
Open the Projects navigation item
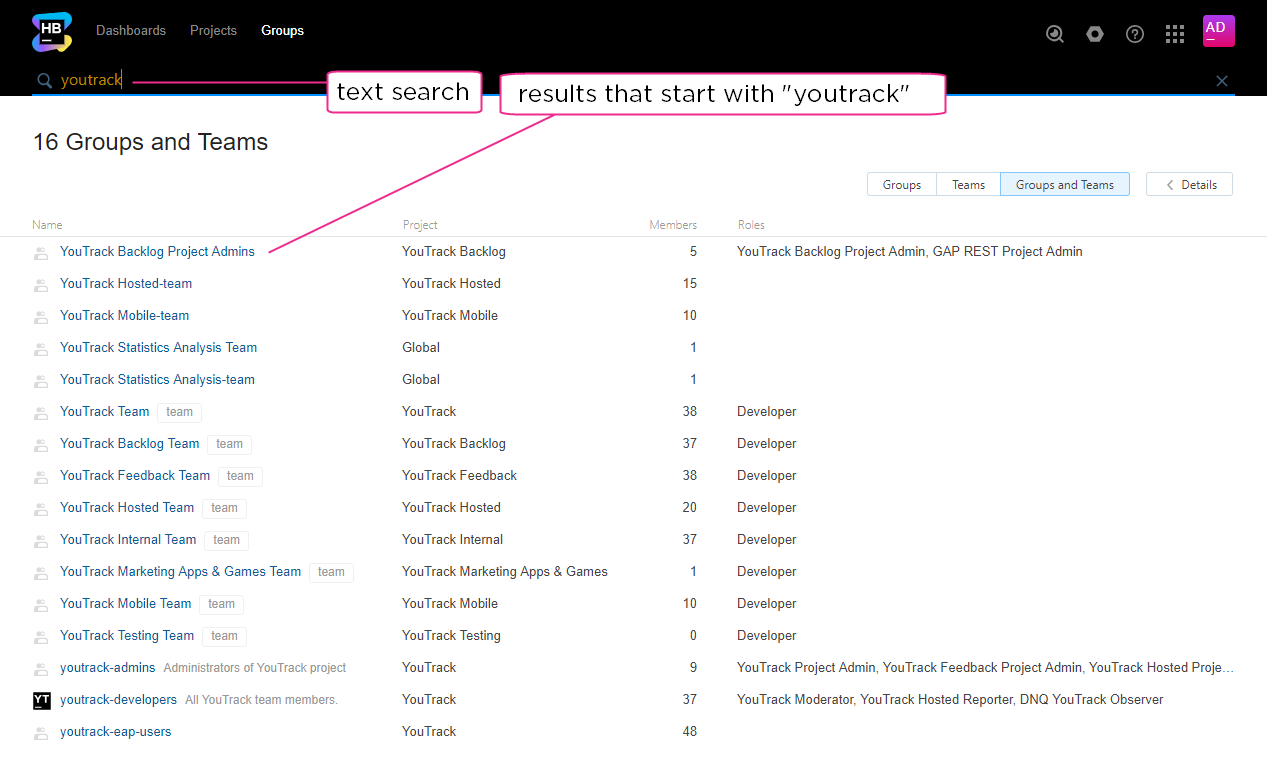pos(213,30)
